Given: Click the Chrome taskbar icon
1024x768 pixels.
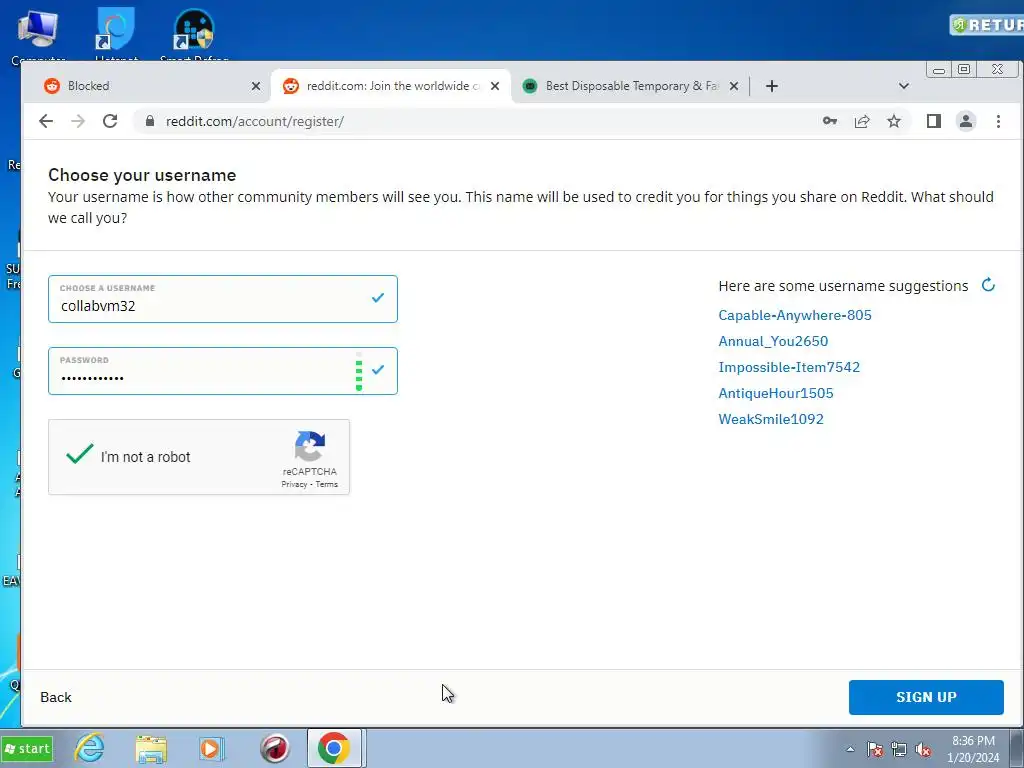Looking at the screenshot, I should click(x=334, y=748).
